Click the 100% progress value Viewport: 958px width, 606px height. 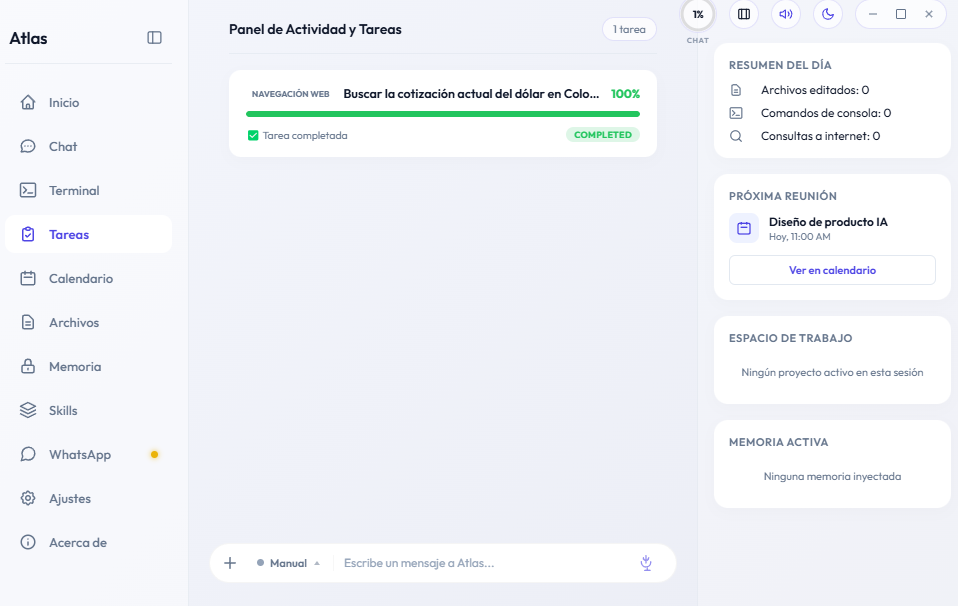[x=625, y=93]
